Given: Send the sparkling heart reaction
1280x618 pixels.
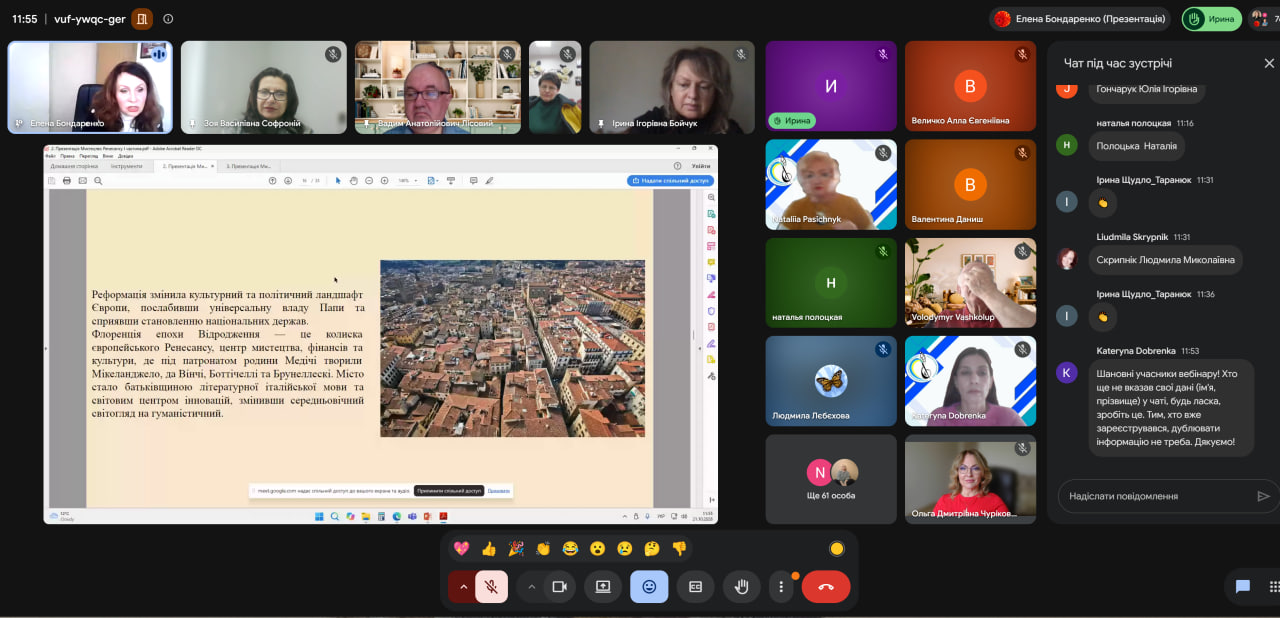Looking at the screenshot, I should pyautogui.click(x=461, y=548).
